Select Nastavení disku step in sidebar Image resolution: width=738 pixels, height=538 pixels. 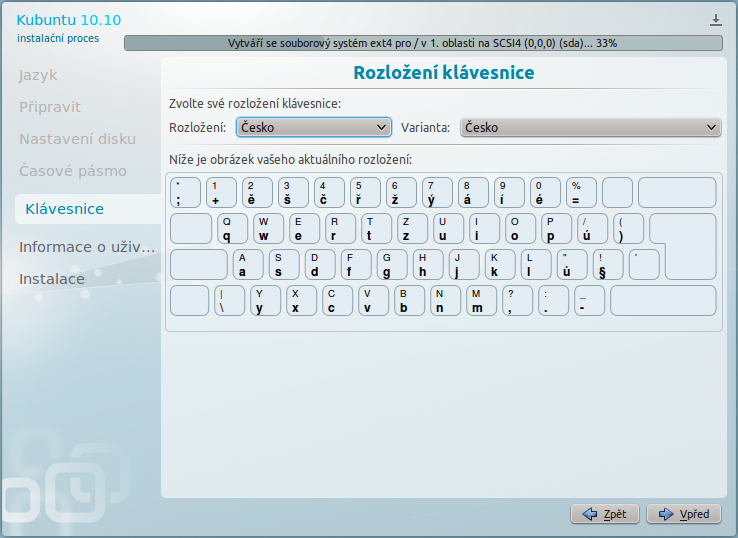coord(78,139)
